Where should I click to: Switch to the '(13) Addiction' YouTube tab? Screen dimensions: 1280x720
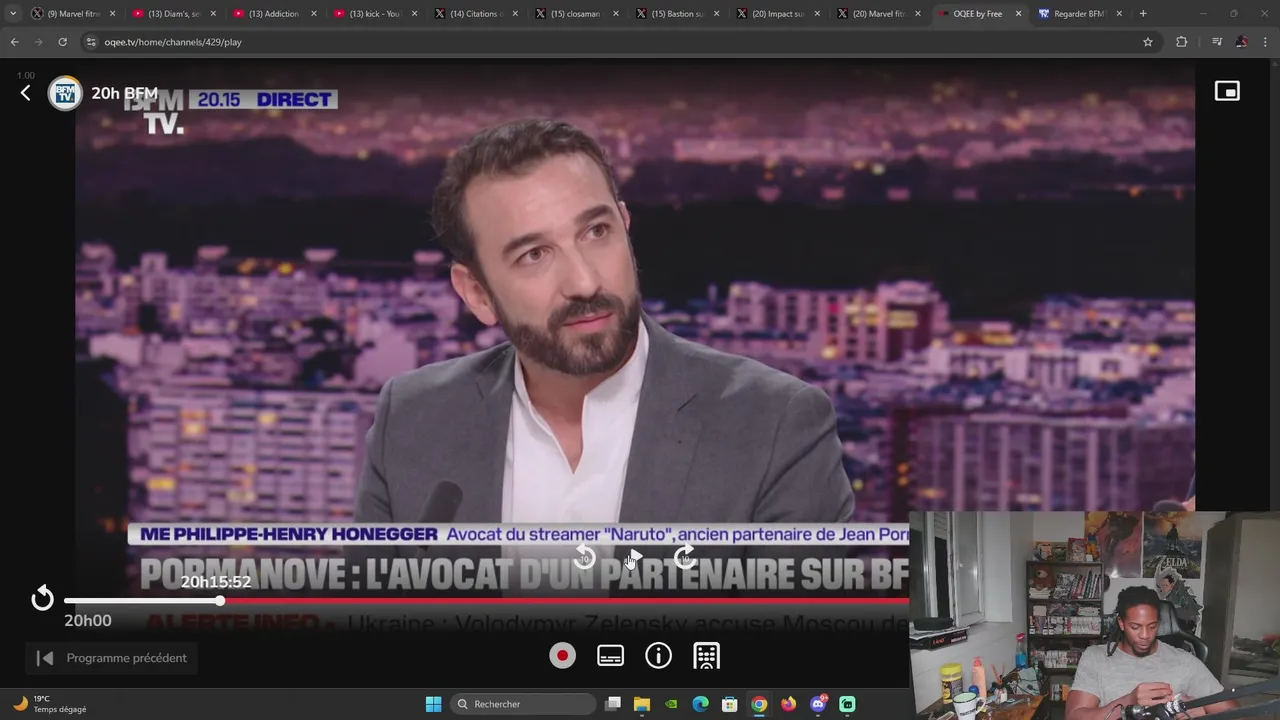click(275, 14)
